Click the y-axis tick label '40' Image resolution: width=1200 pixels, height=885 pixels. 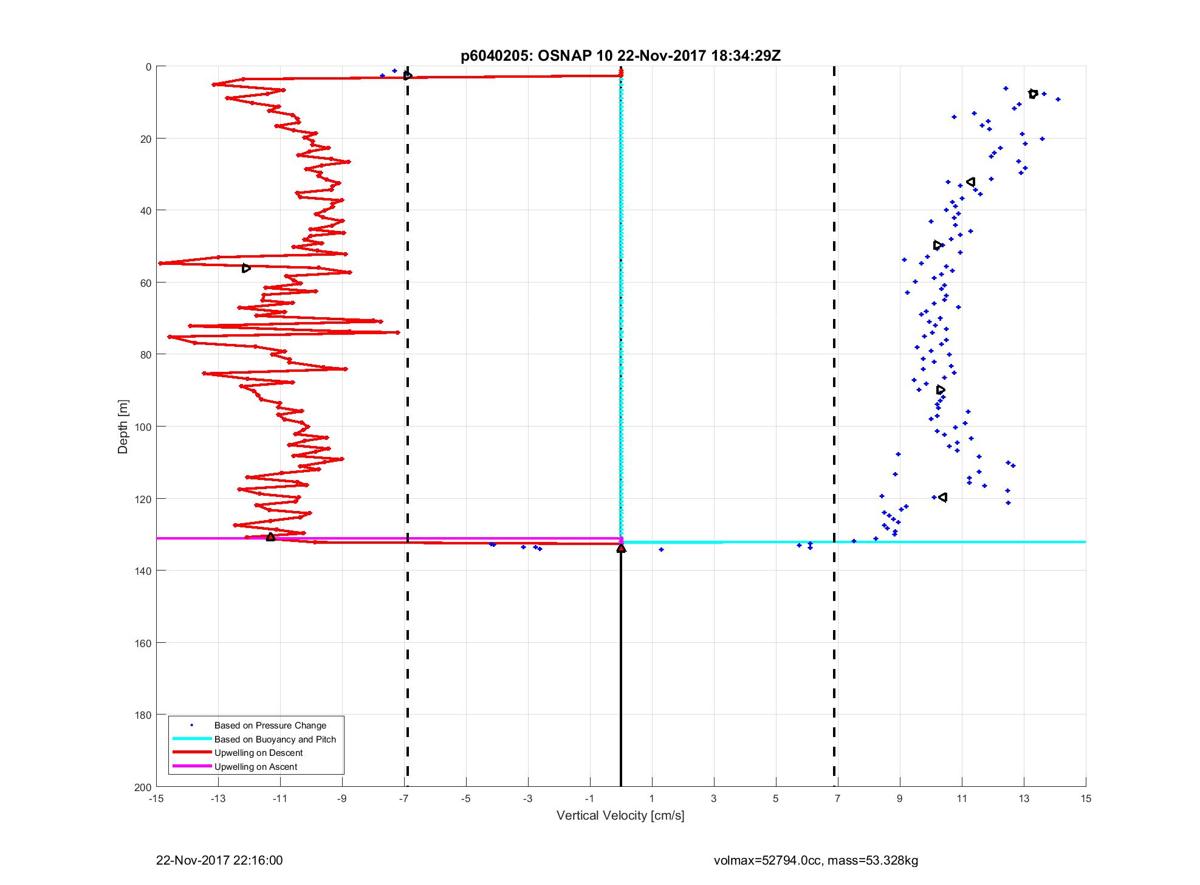145,211
